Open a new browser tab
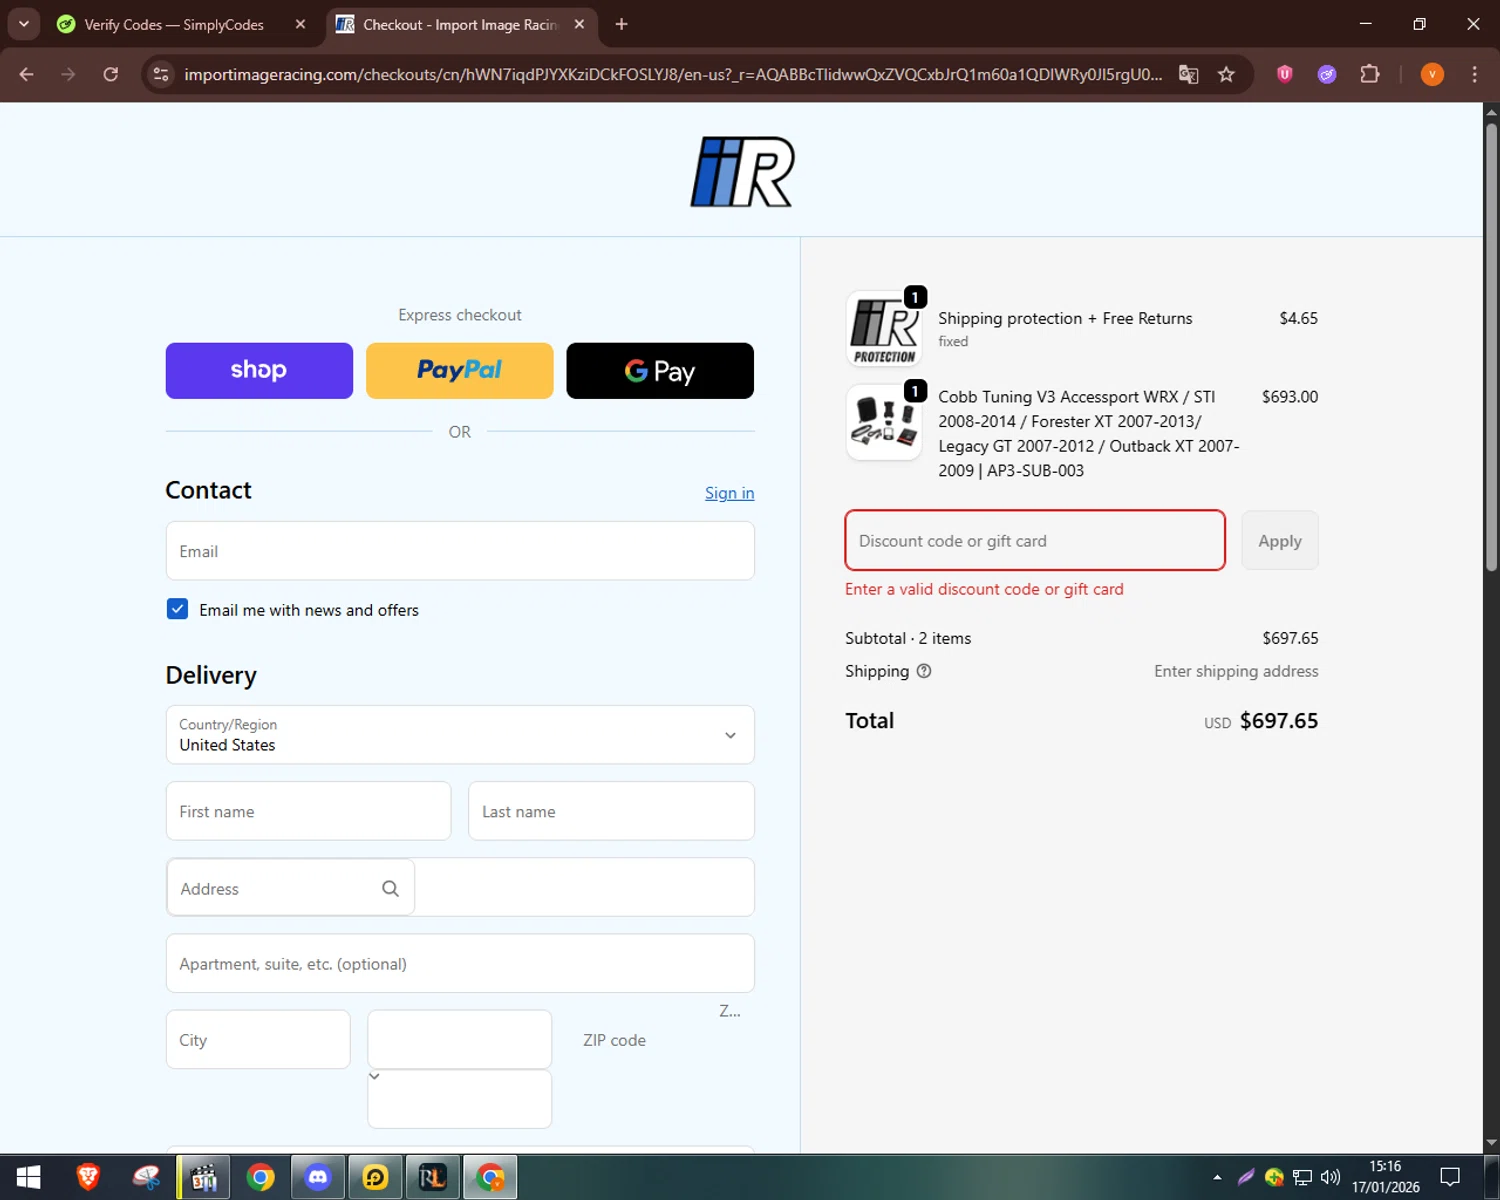 pos(621,24)
